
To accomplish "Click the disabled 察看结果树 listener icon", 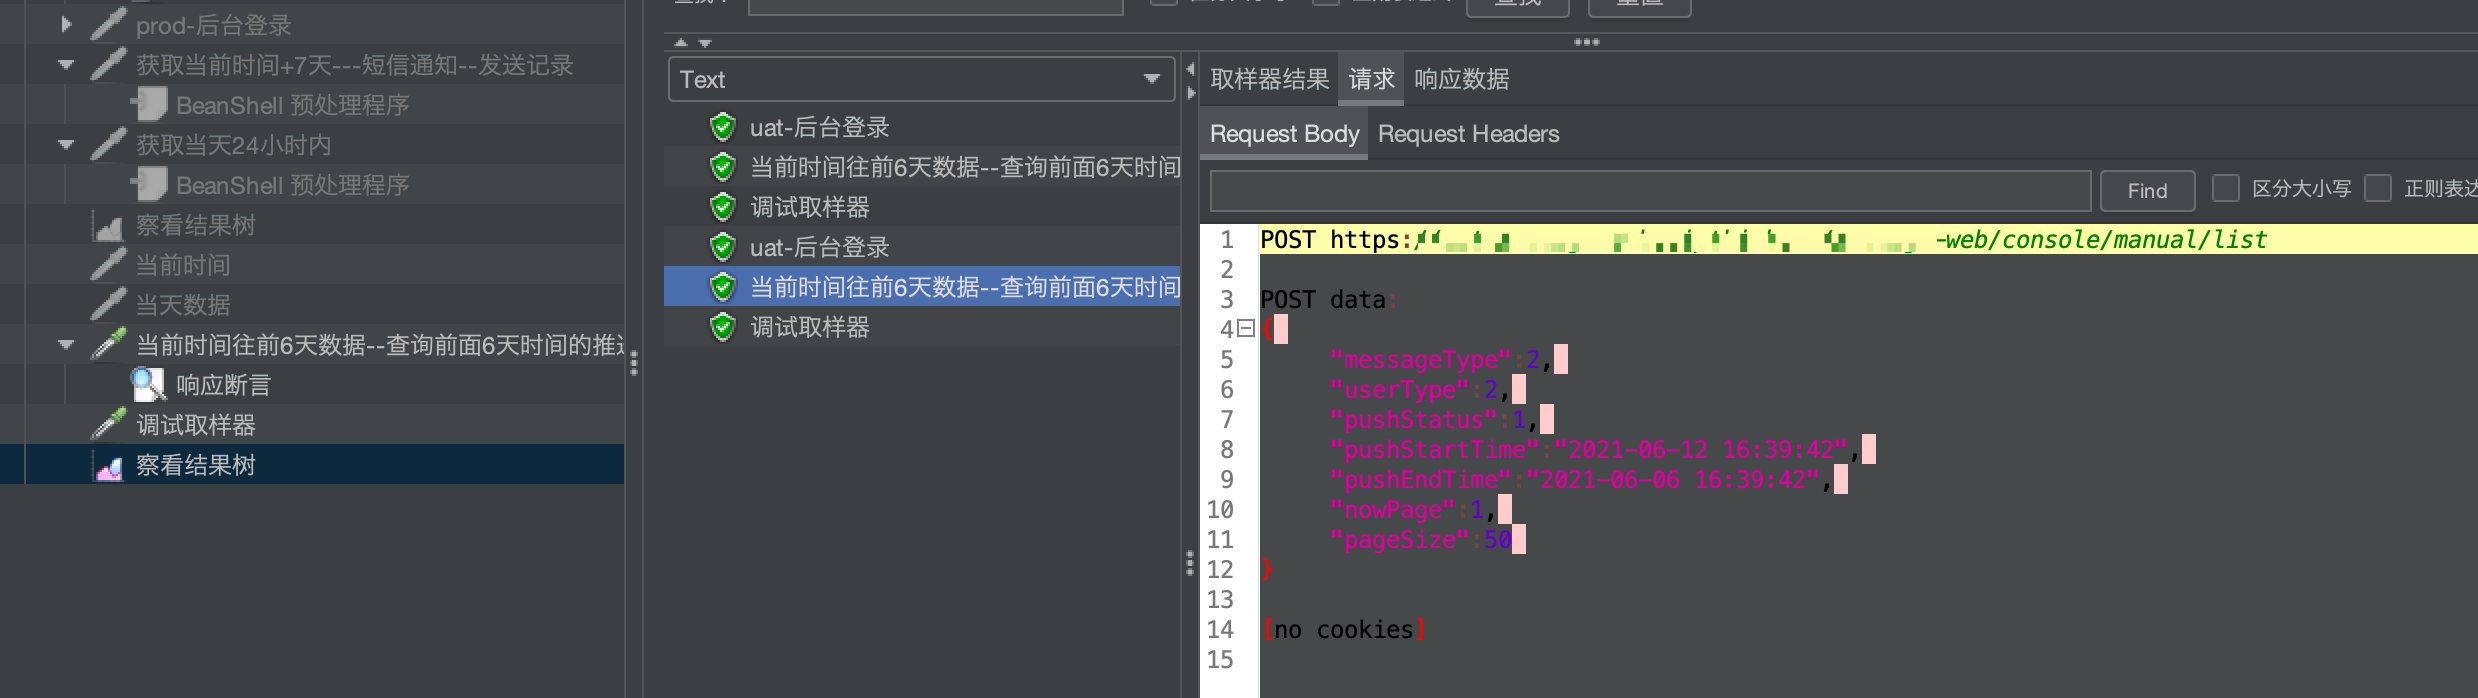I will (x=108, y=225).
